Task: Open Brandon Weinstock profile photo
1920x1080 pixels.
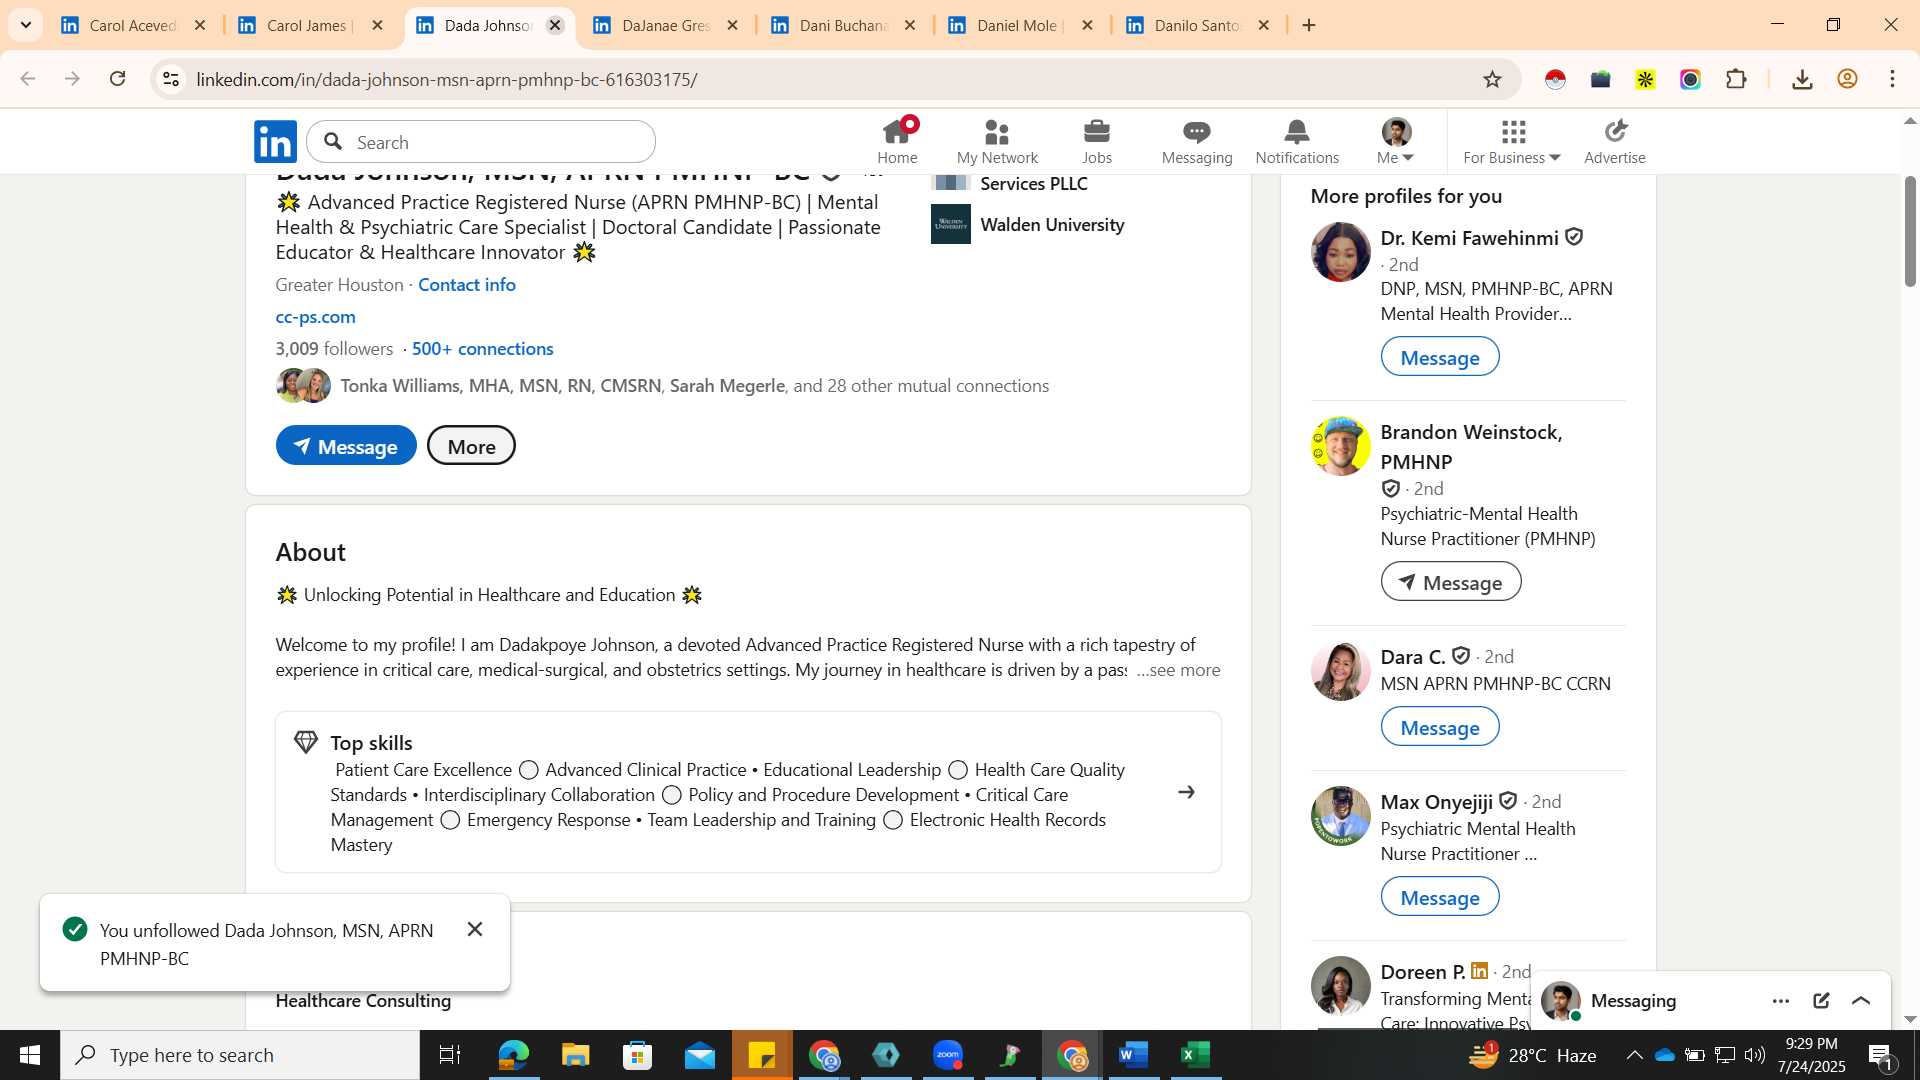Action: click(1340, 446)
